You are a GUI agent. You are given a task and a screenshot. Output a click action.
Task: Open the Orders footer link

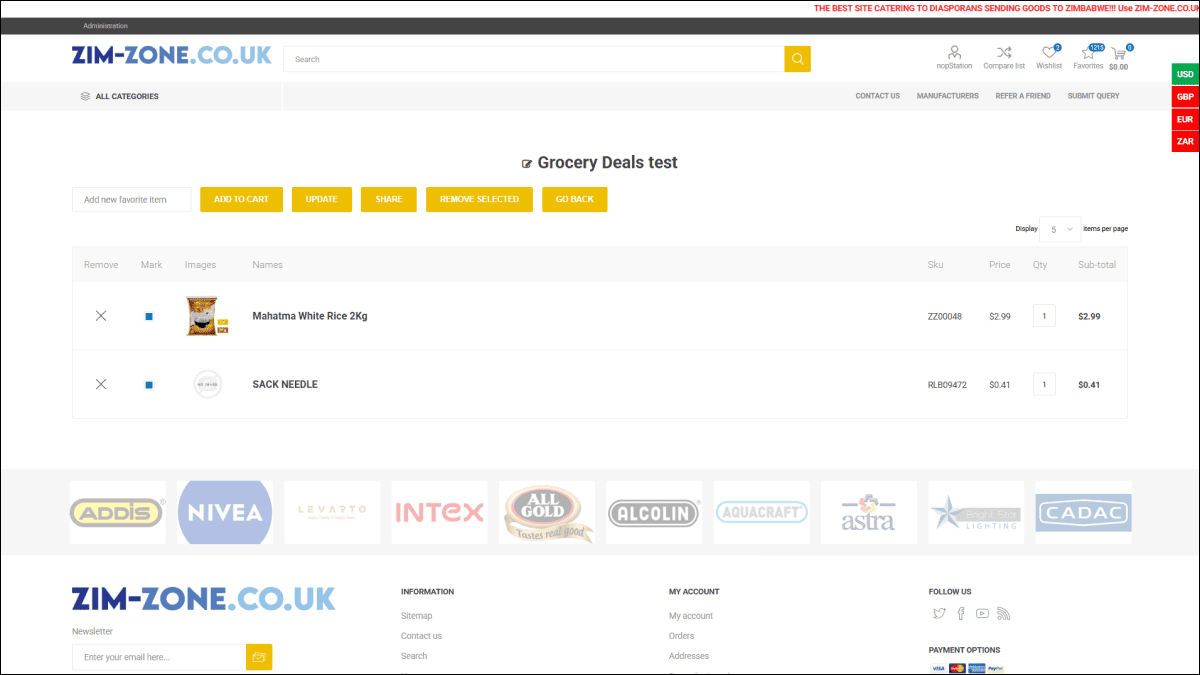(x=681, y=636)
